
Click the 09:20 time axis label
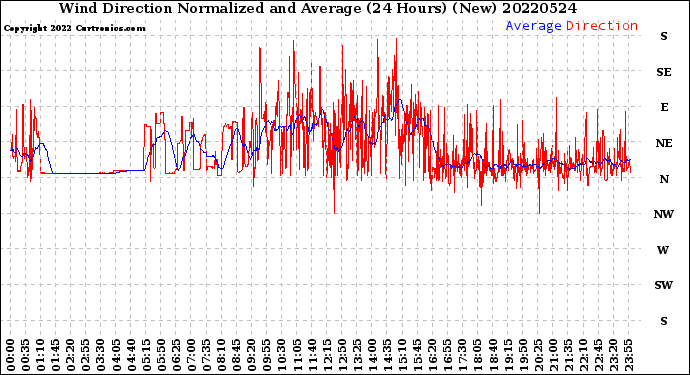[x=251, y=355]
